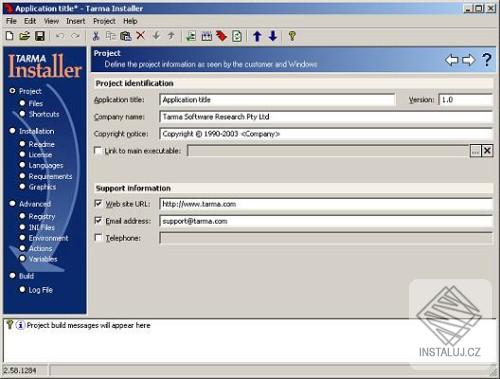The width and height of the screenshot is (500, 379).
Task: Click the Save floppy disk icon
Action: pyautogui.click(x=40, y=36)
